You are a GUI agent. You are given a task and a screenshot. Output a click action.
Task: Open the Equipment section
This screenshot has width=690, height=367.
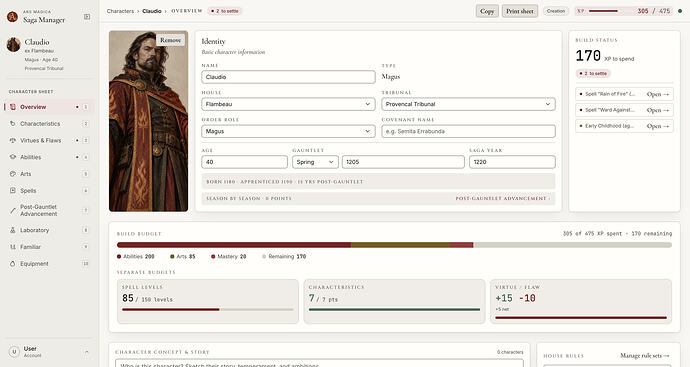(49, 264)
